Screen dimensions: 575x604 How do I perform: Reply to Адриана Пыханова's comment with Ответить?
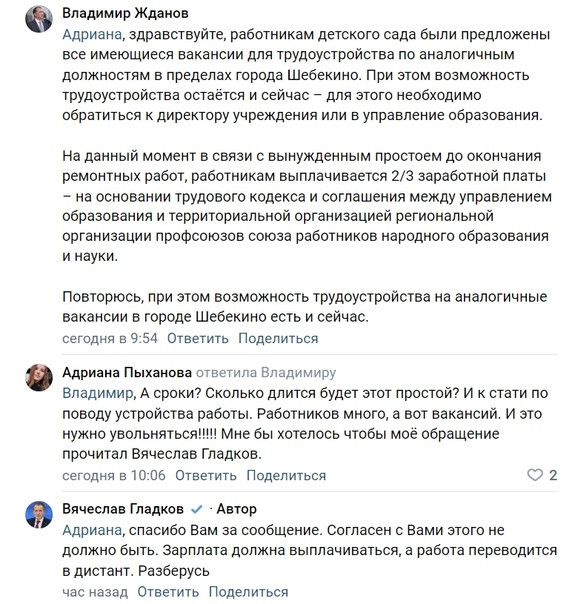(x=206, y=475)
